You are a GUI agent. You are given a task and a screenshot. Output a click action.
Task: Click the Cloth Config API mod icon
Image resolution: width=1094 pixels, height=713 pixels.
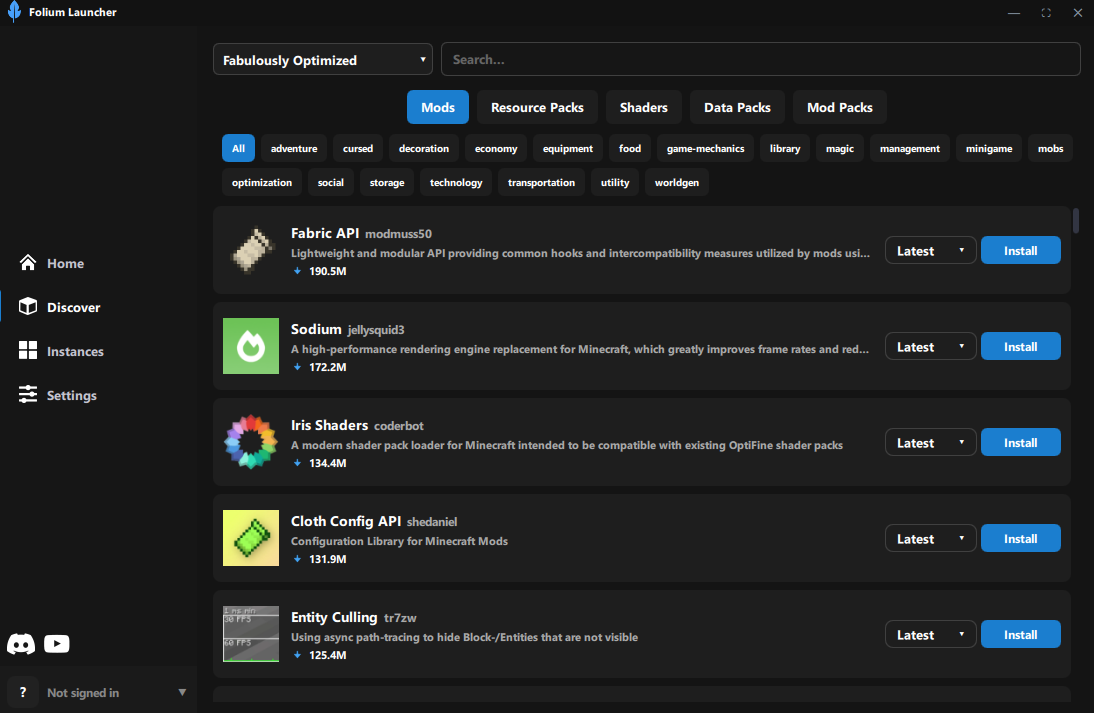pyautogui.click(x=250, y=538)
